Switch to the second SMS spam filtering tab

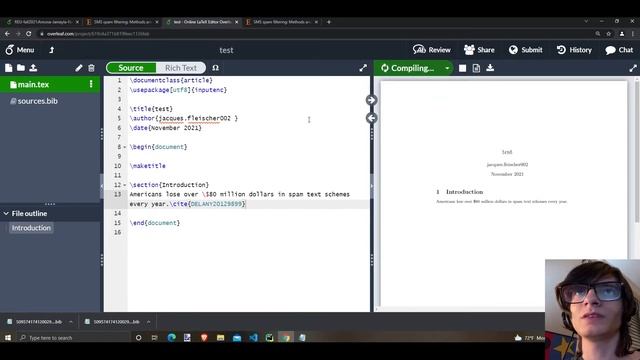pyautogui.click(x=122, y=22)
